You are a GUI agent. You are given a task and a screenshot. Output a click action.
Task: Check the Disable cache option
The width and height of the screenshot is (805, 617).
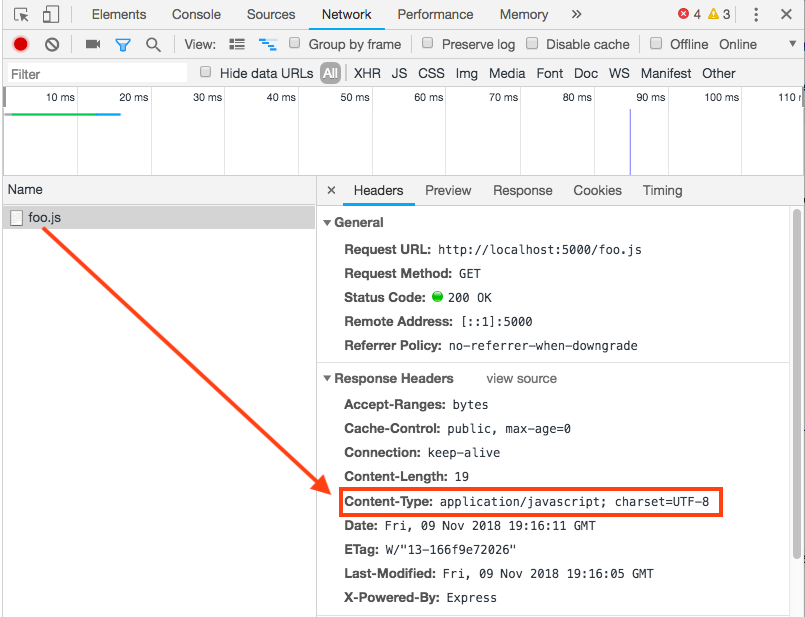click(x=533, y=44)
